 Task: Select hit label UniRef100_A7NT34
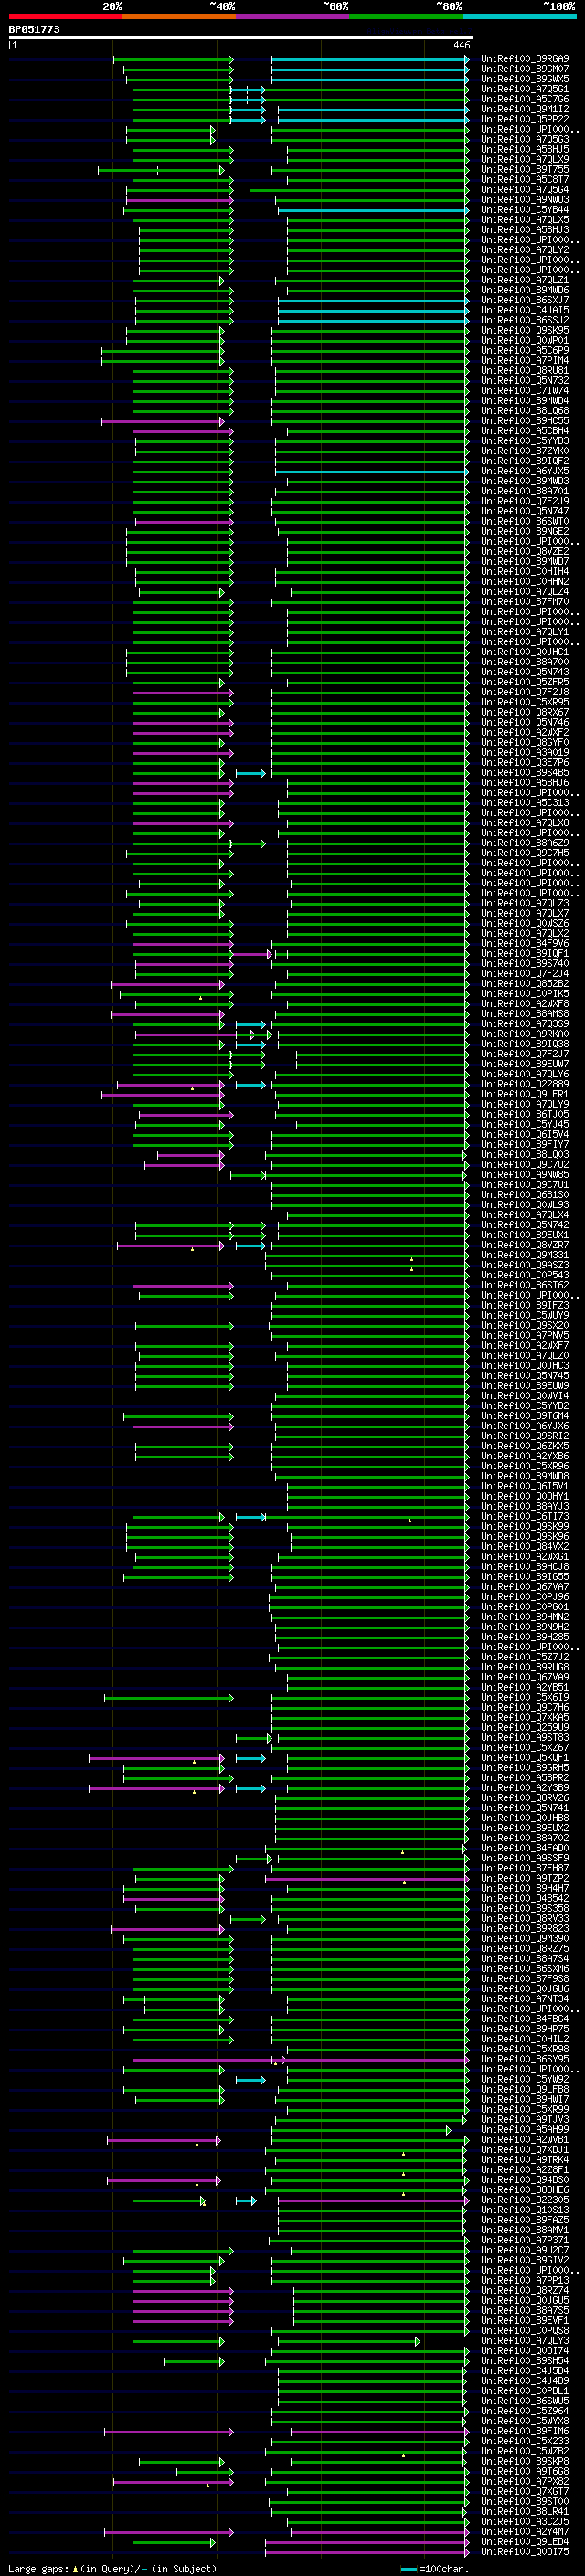pyautogui.click(x=525, y=1998)
